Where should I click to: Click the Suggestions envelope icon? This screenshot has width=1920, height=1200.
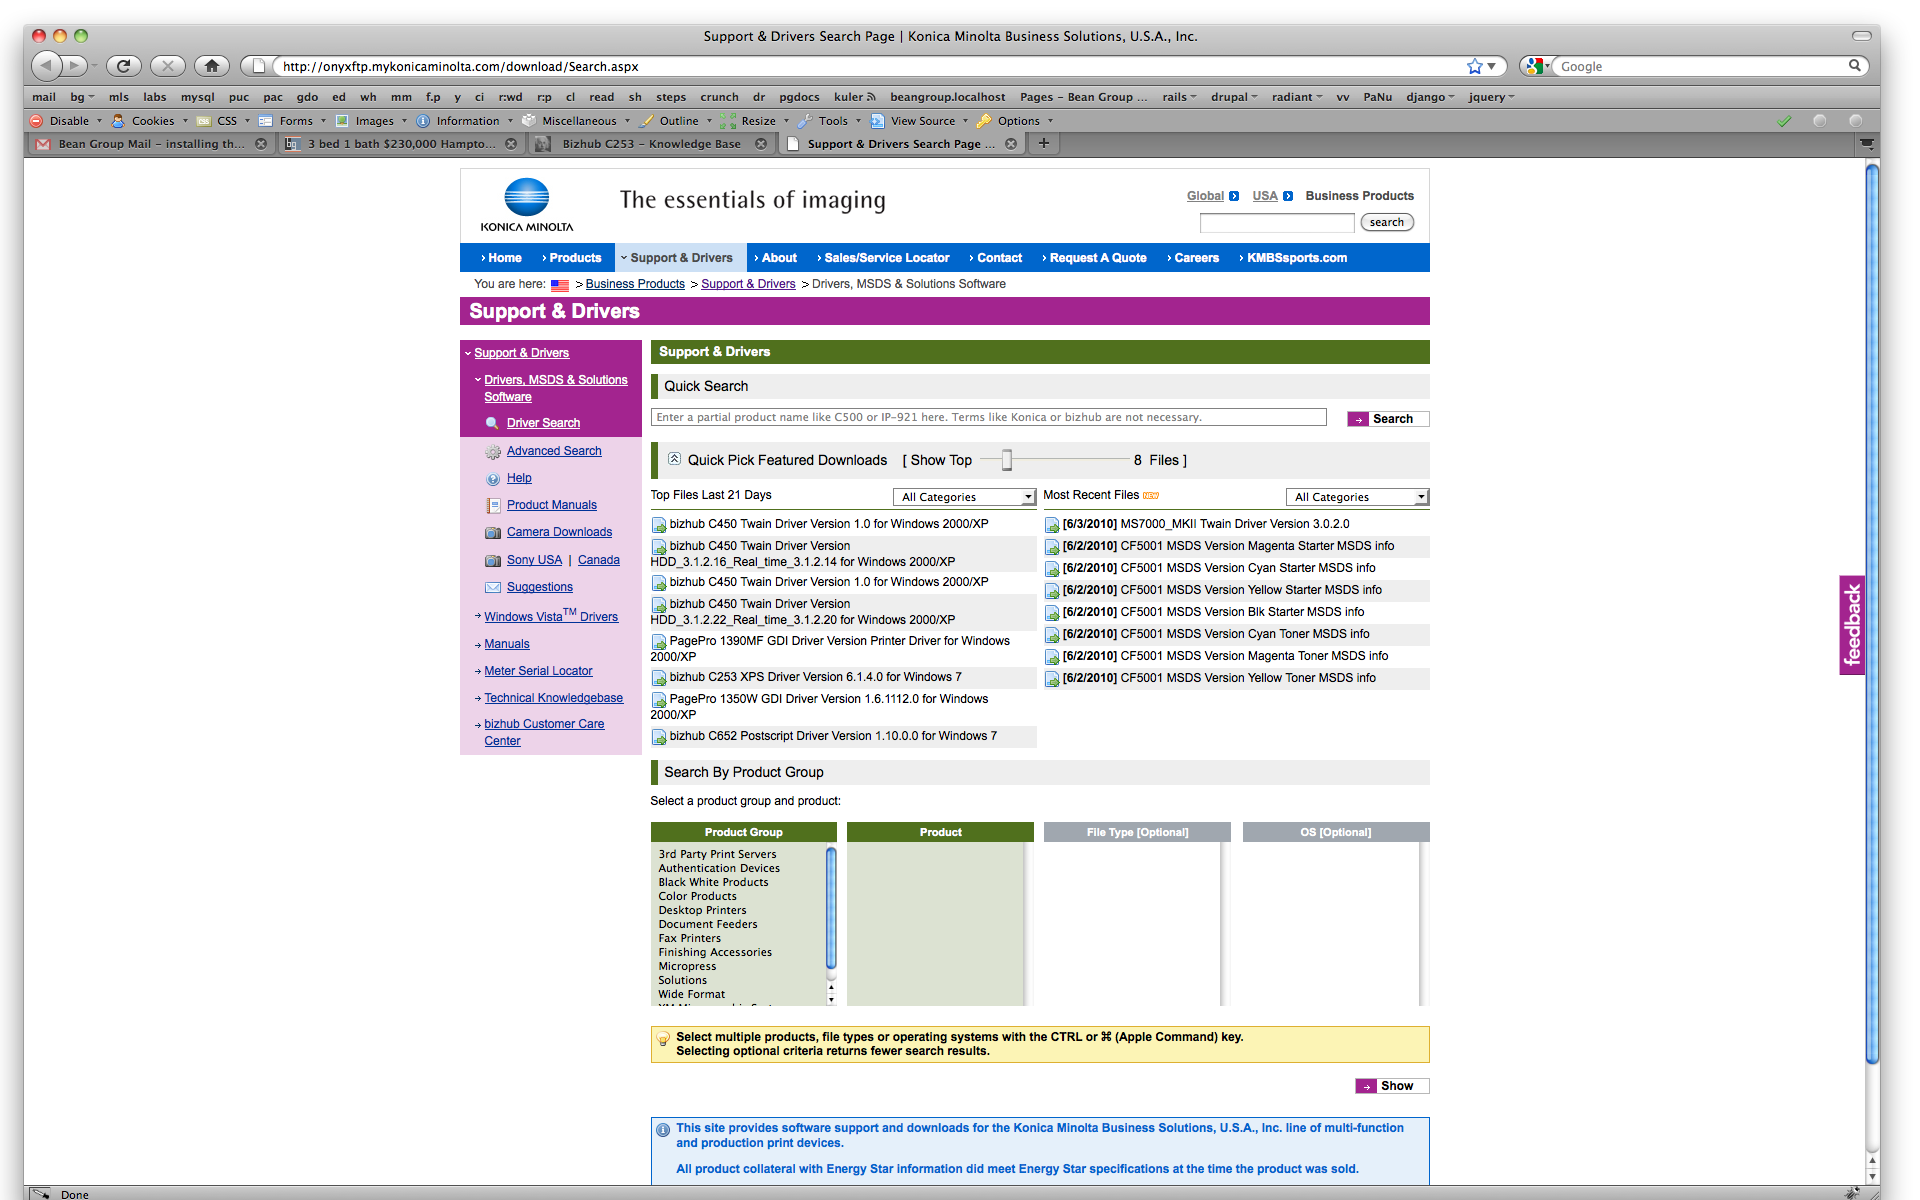tap(493, 588)
